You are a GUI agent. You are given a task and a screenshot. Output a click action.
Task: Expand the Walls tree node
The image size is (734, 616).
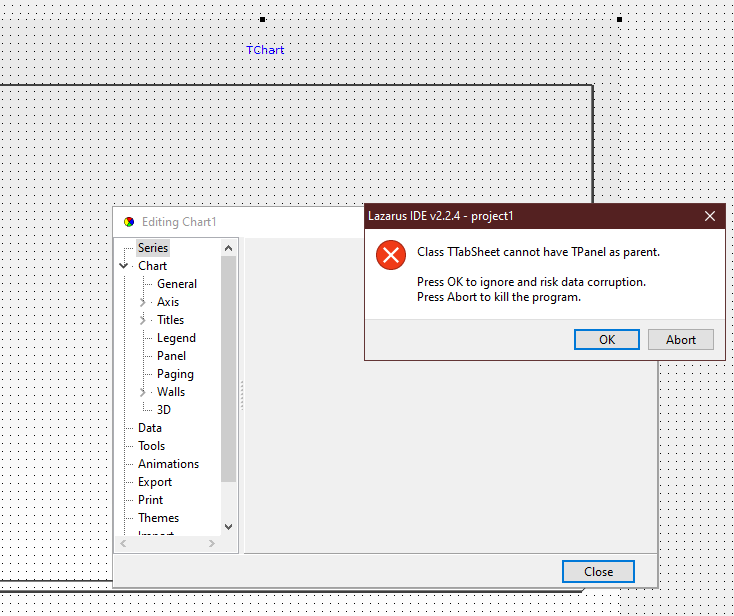[x=143, y=392]
